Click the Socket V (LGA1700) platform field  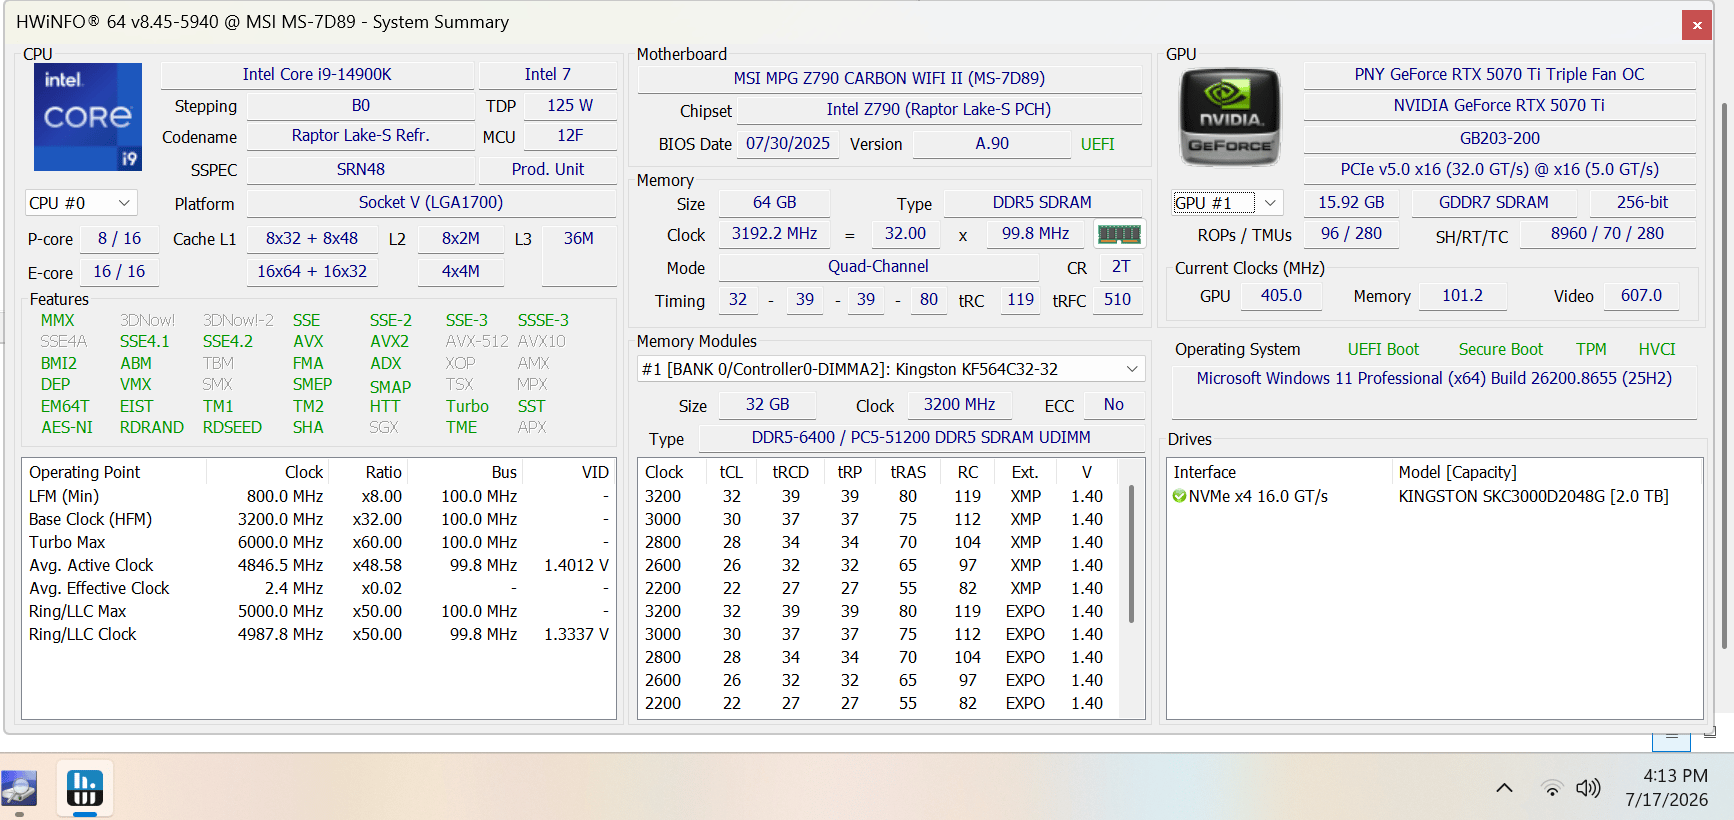tap(431, 202)
